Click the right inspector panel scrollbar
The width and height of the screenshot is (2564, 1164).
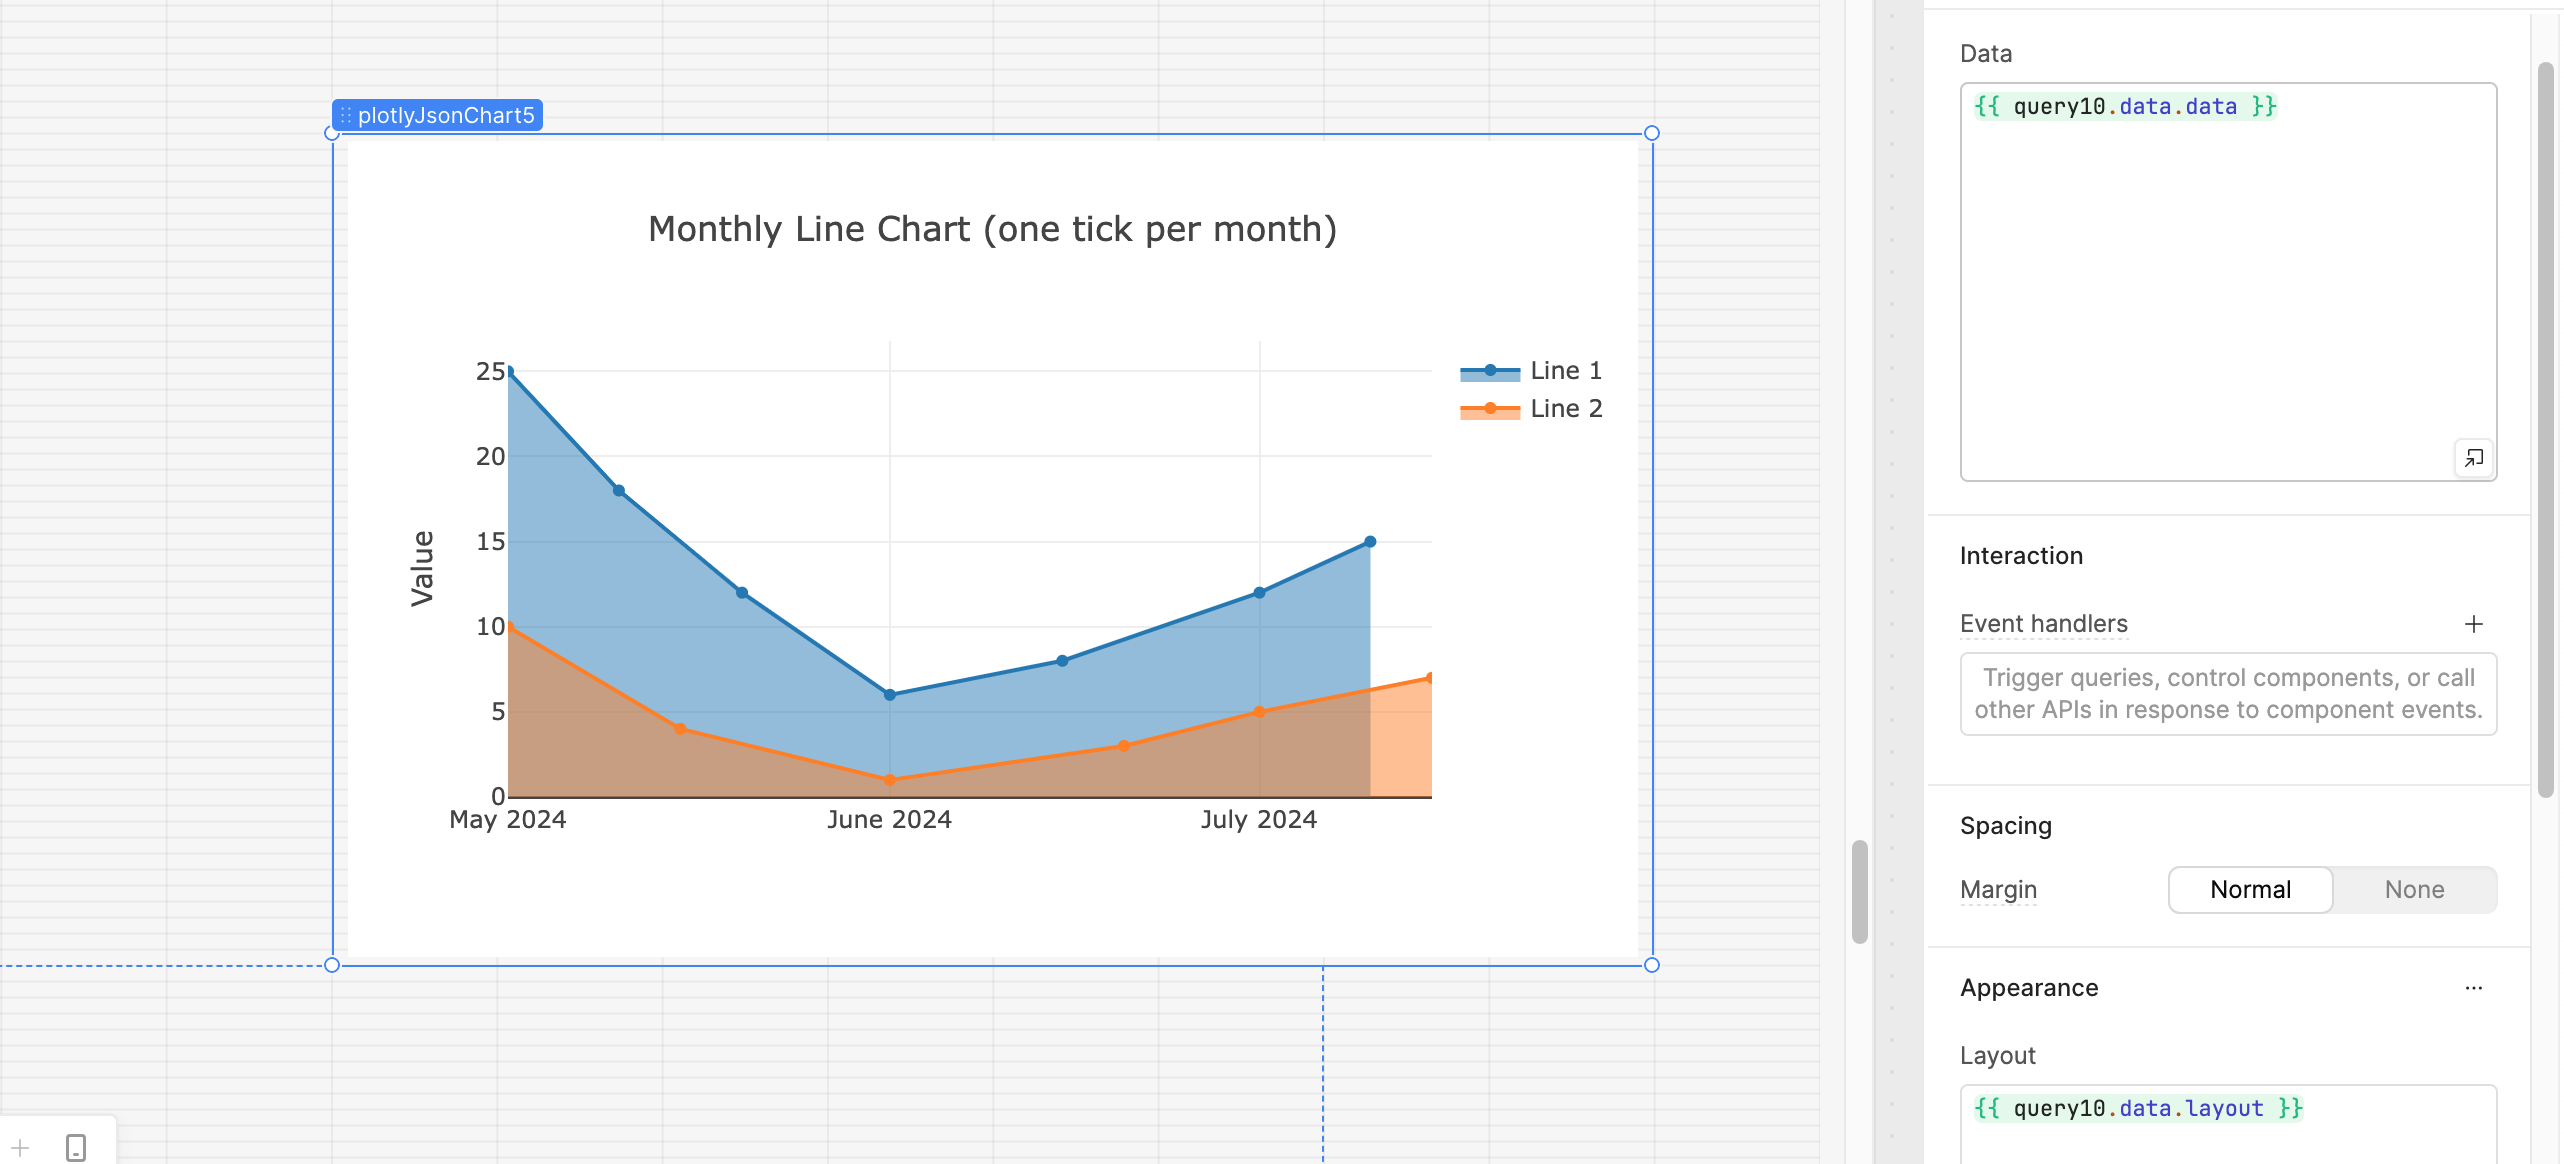tap(2545, 430)
